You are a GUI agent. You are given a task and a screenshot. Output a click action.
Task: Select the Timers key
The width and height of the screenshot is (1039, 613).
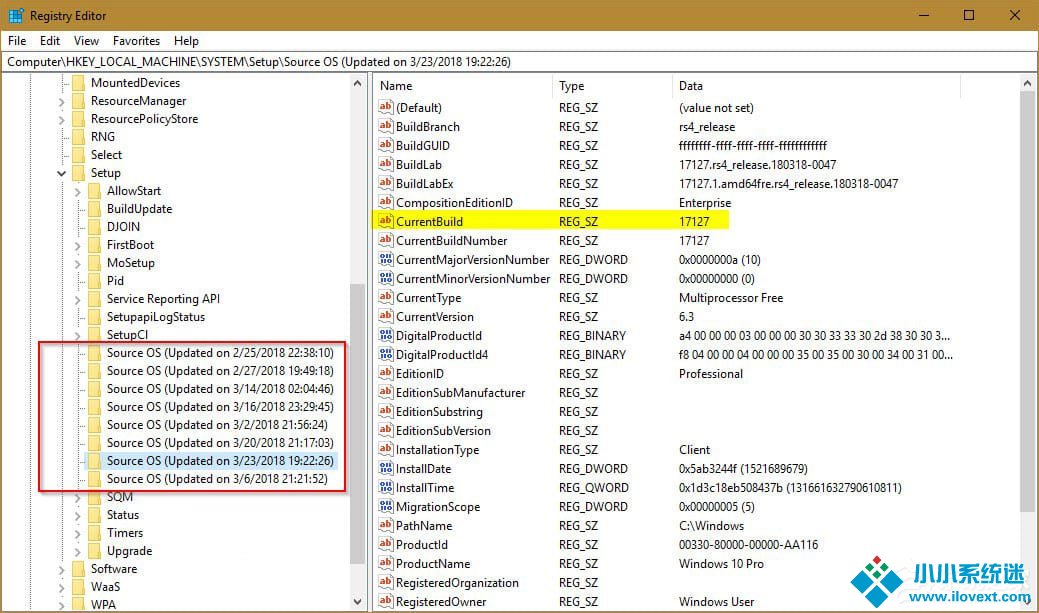[125, 533]
